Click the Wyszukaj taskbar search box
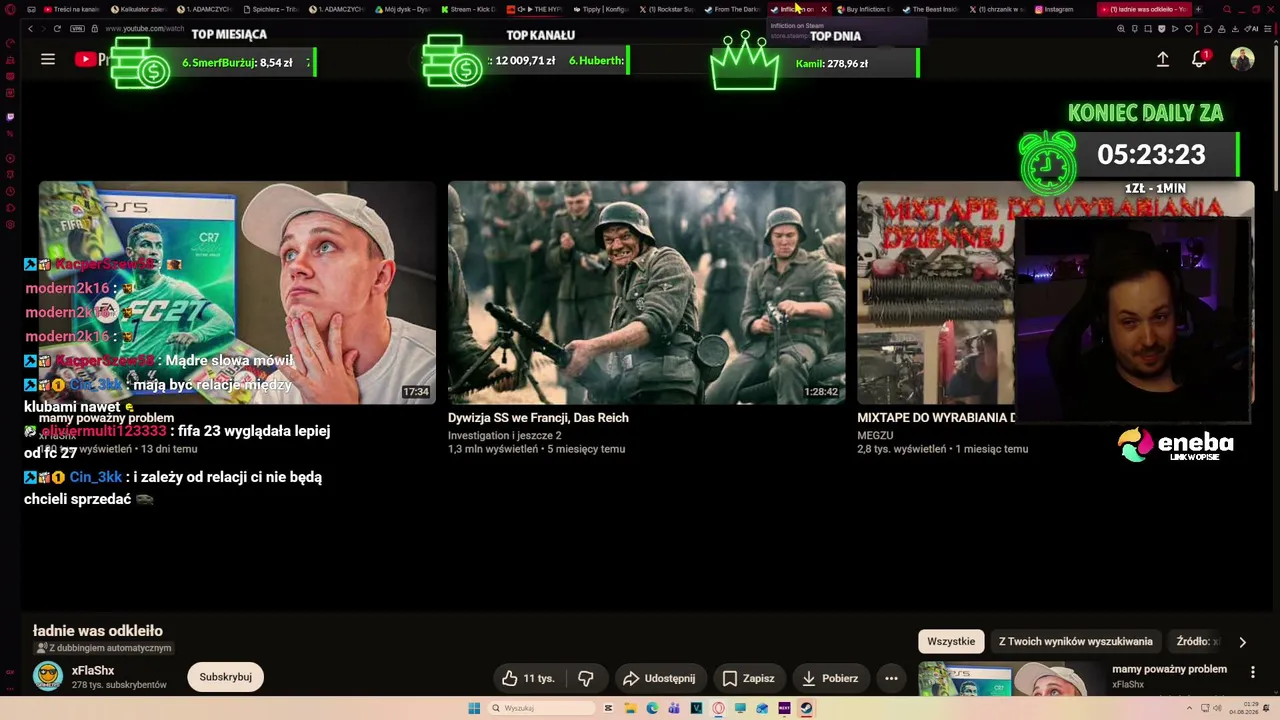 (540, 708)
